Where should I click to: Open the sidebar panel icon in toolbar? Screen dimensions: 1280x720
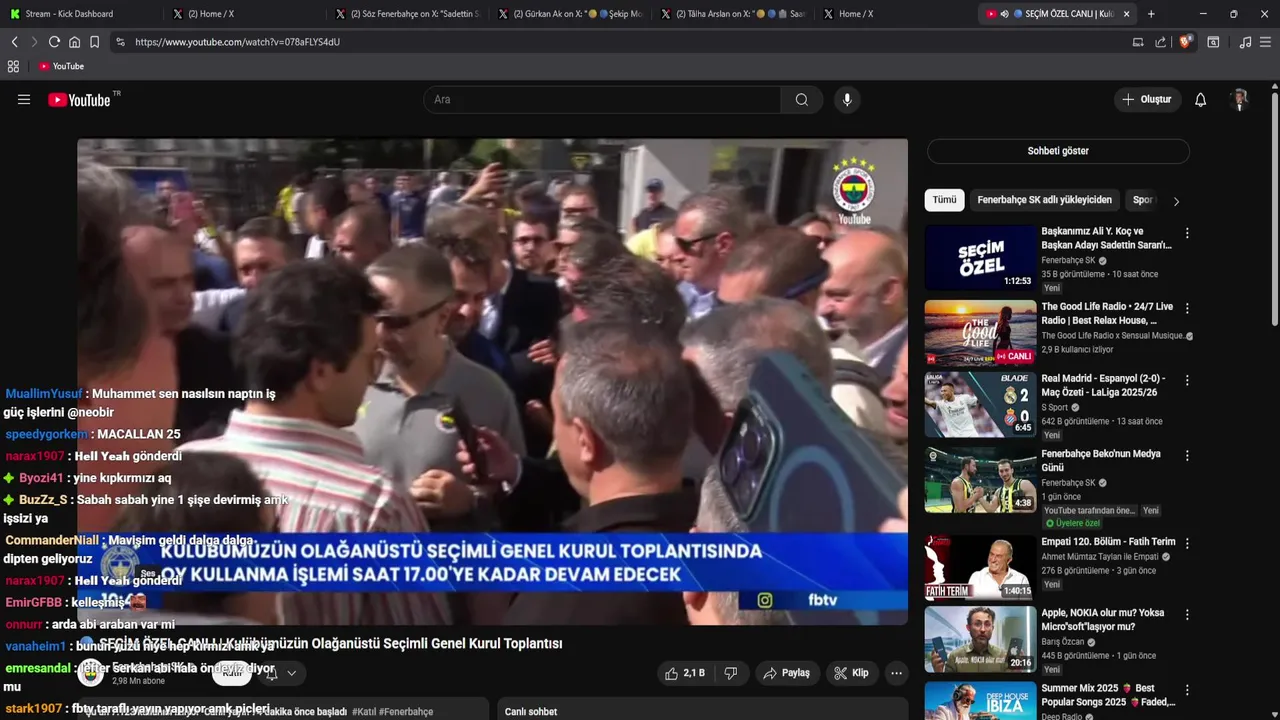[1213, 42]
